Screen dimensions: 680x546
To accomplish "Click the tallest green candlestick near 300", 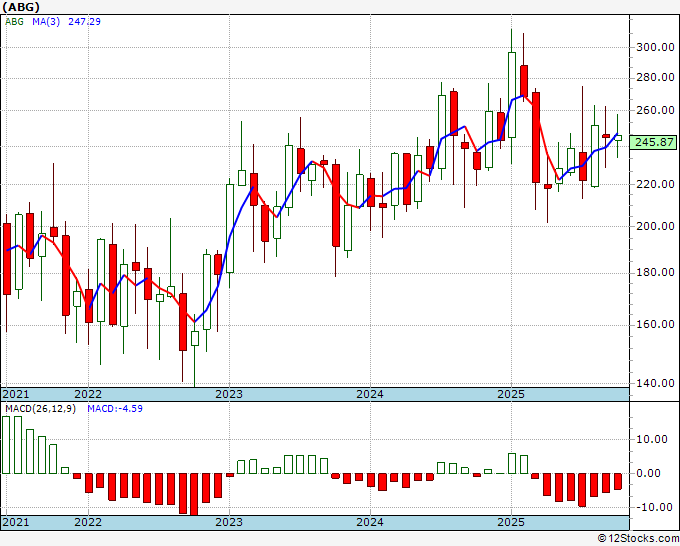I will click(512, 95).
